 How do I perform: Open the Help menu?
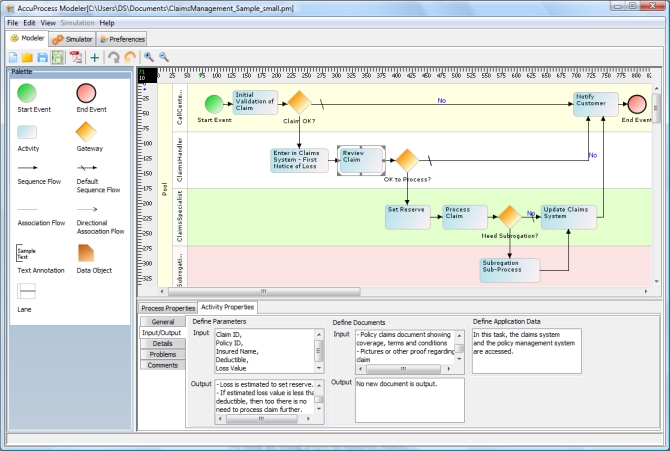107,23
